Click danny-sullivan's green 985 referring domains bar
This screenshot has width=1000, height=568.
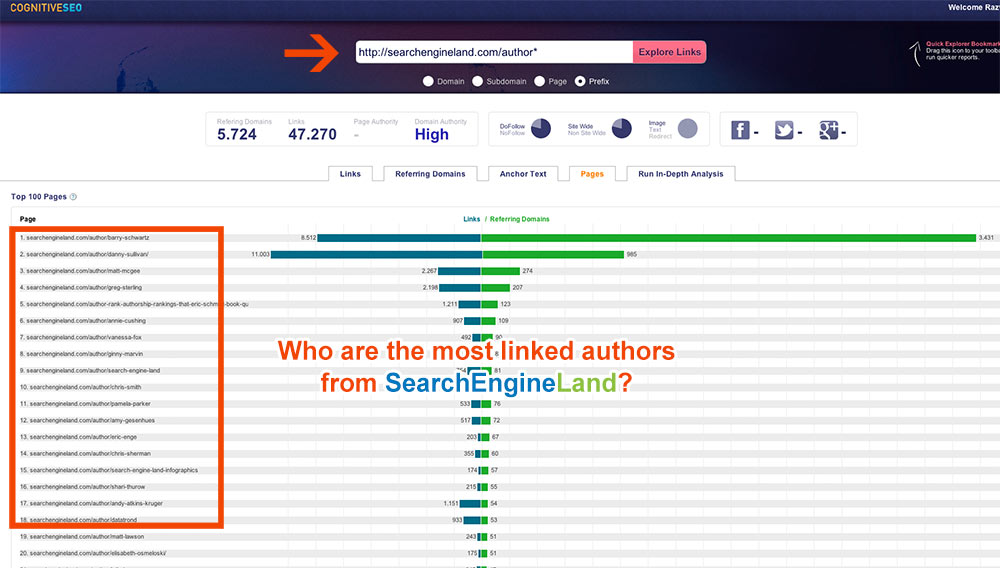[x=553, y=254]
